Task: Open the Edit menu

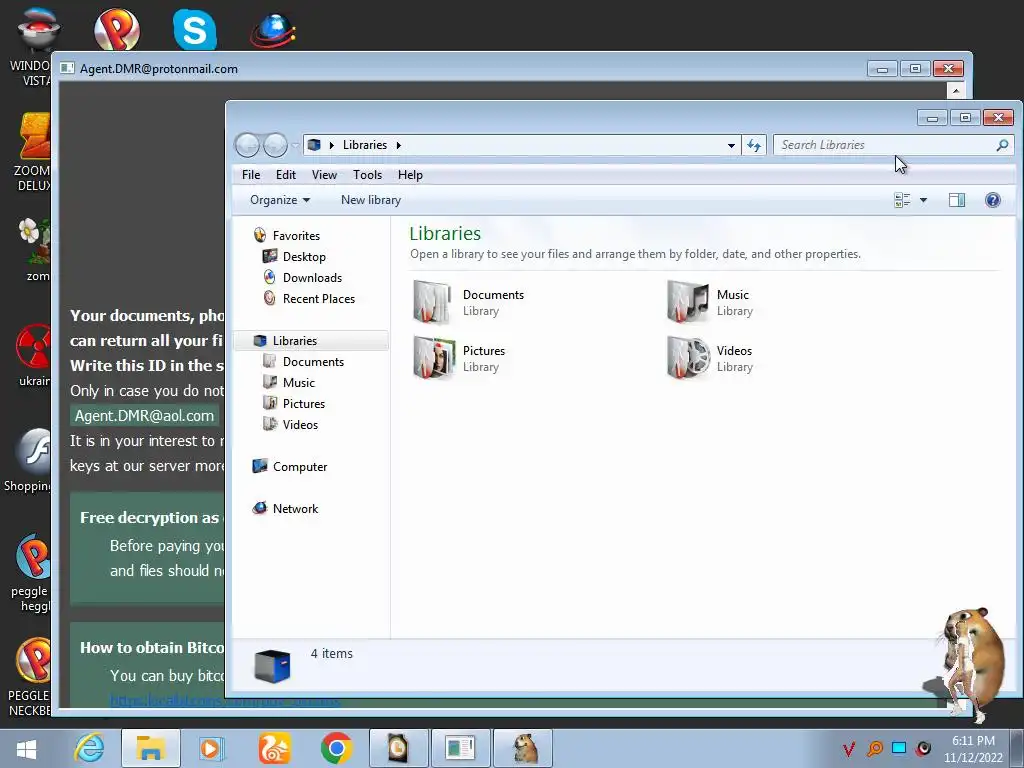Action: pyautogui.click(x=285, y=175)
